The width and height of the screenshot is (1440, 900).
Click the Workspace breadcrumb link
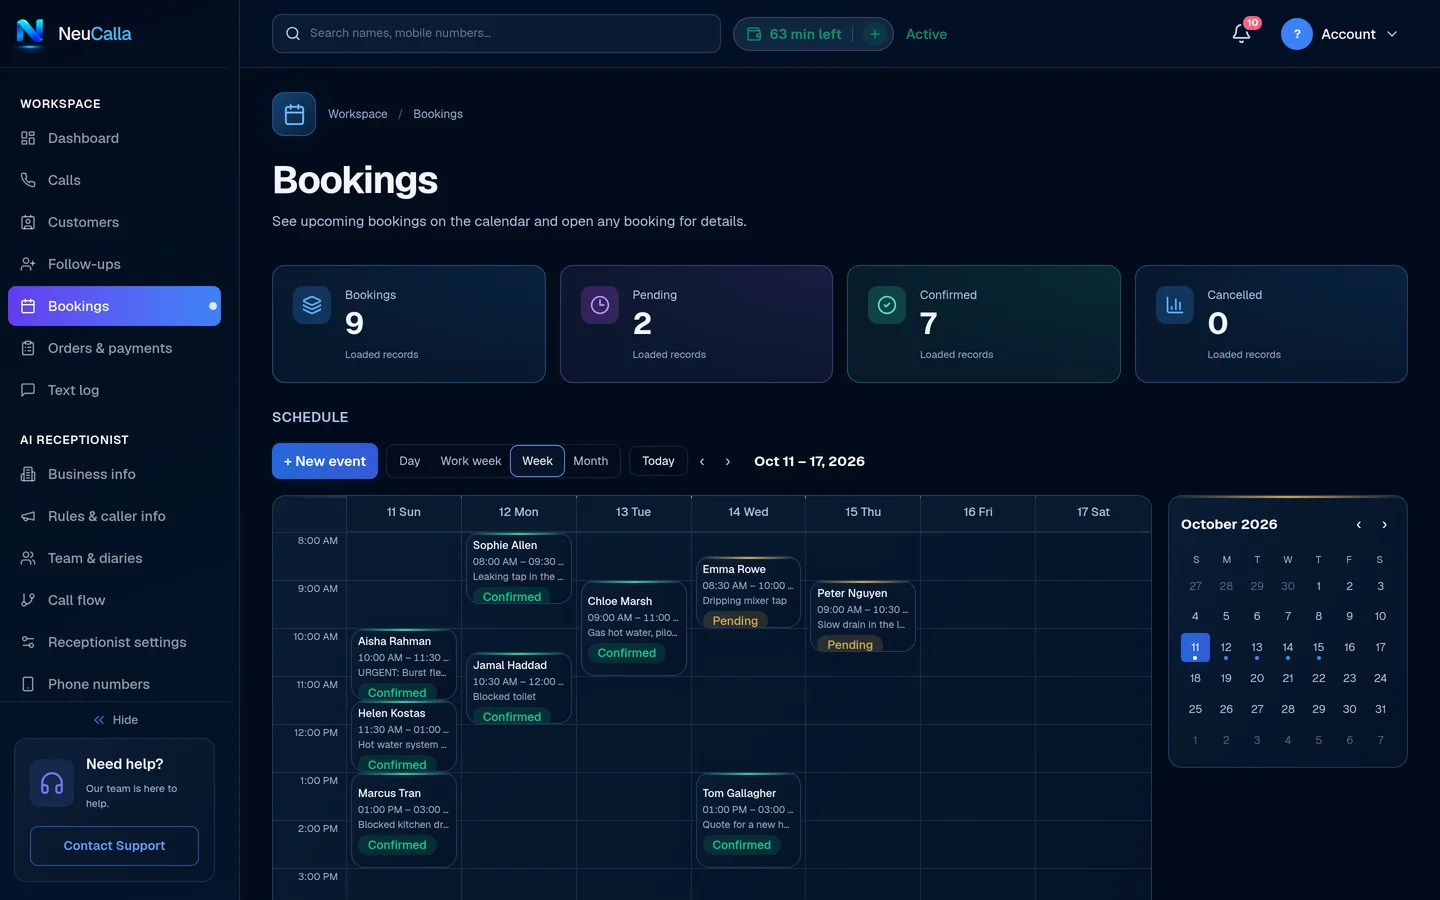pos(358,114)
